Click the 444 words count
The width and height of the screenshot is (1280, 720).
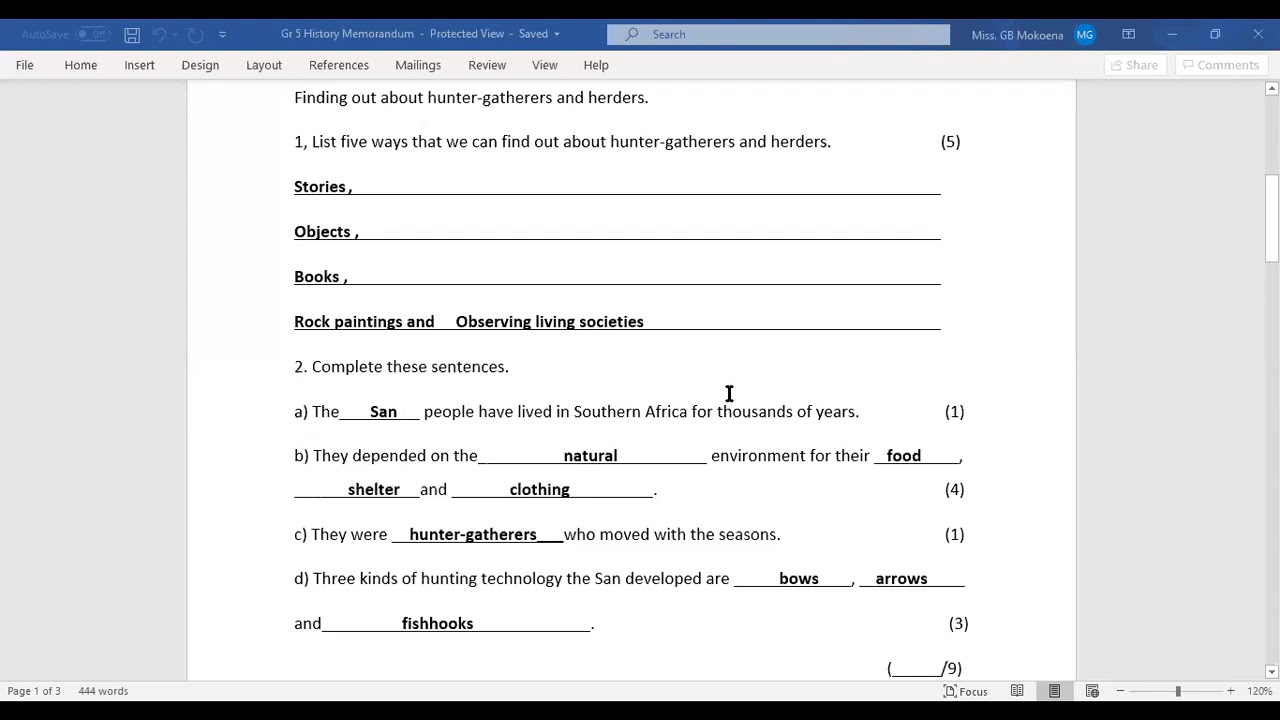(103, 691)
